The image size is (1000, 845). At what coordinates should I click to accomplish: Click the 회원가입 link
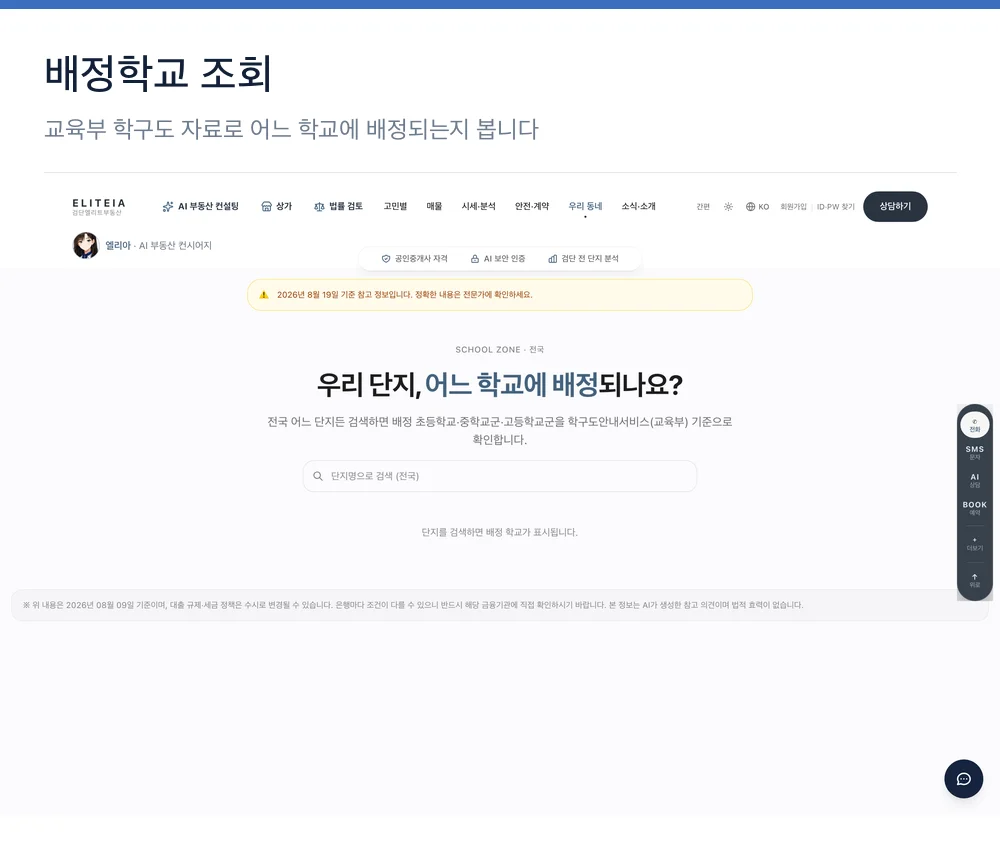[793, 207]
